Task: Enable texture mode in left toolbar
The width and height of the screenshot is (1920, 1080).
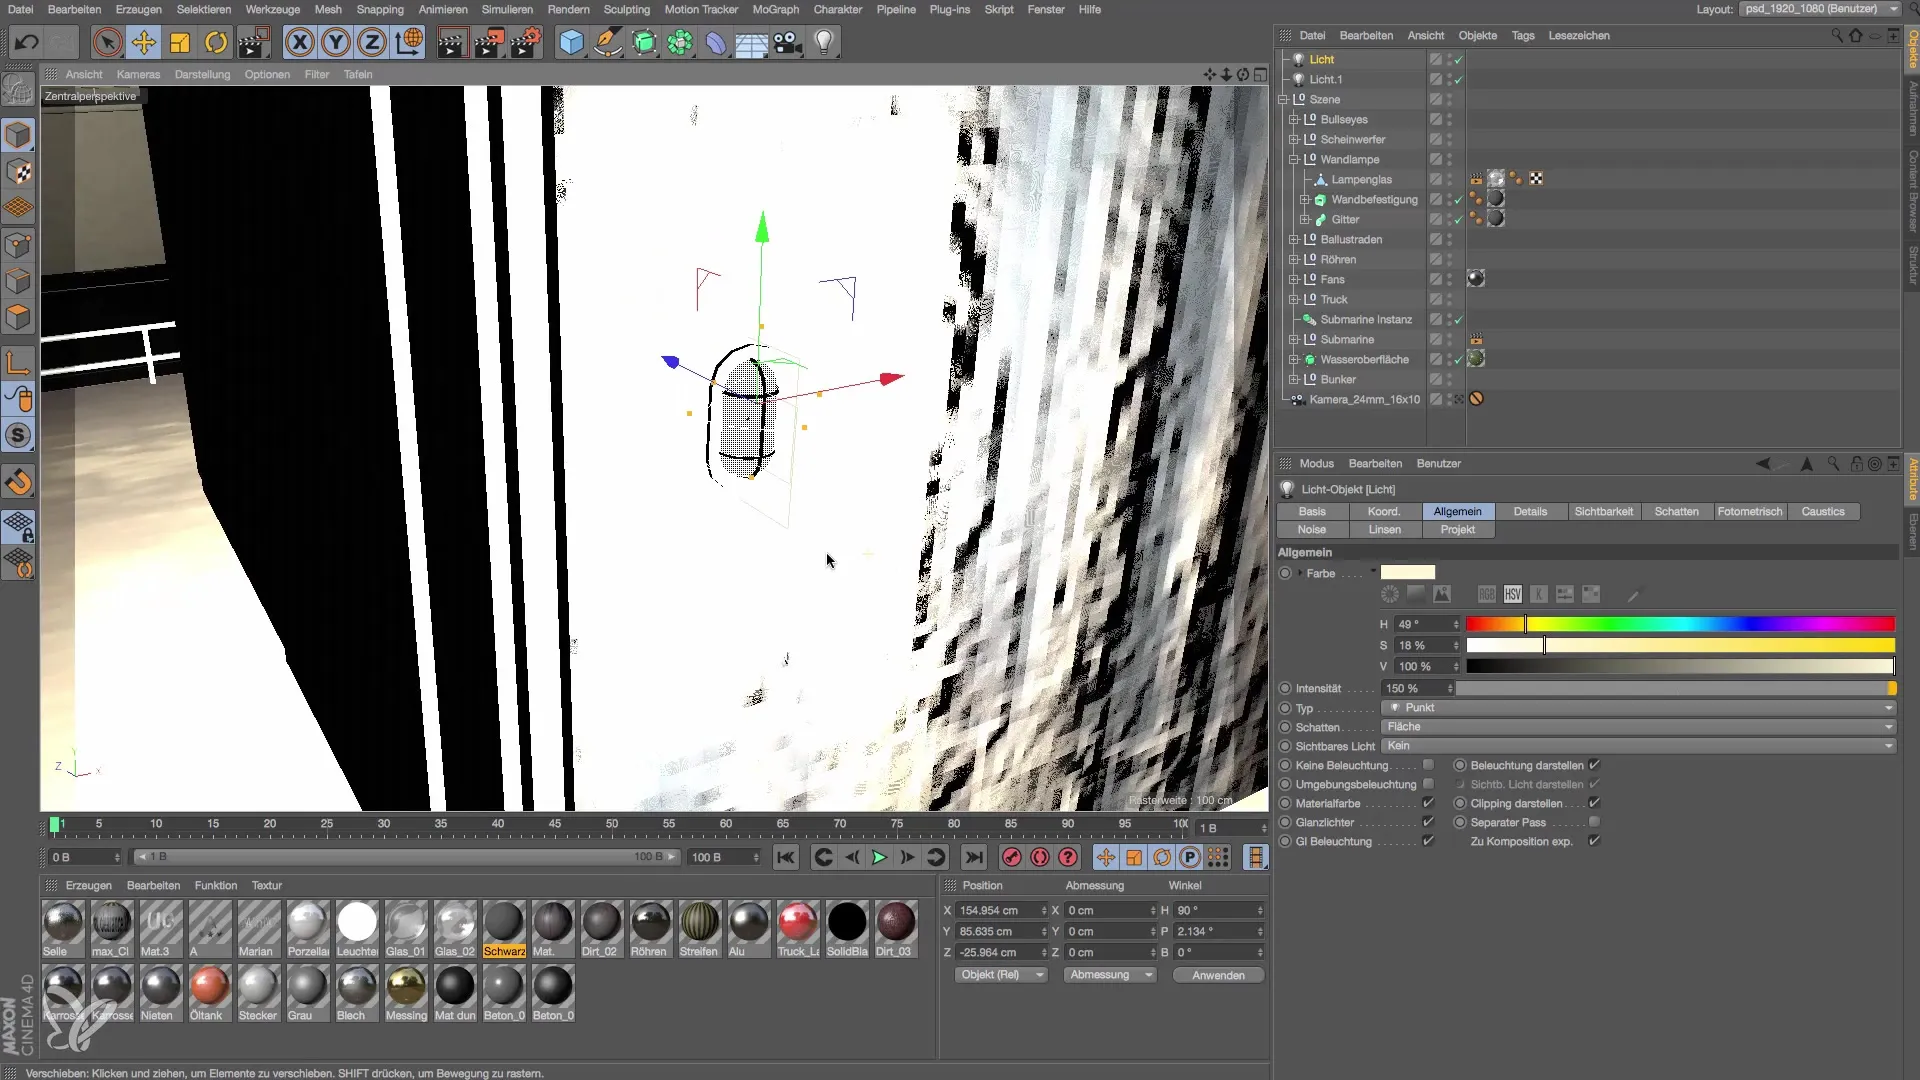Action: (19, 172)
